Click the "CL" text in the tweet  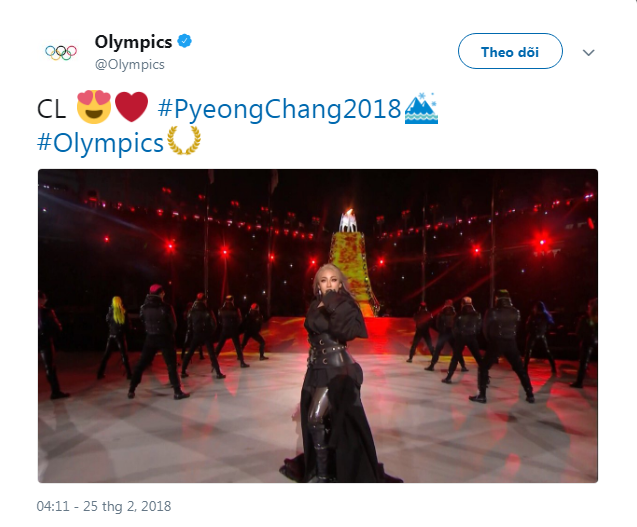click(52, 106)
